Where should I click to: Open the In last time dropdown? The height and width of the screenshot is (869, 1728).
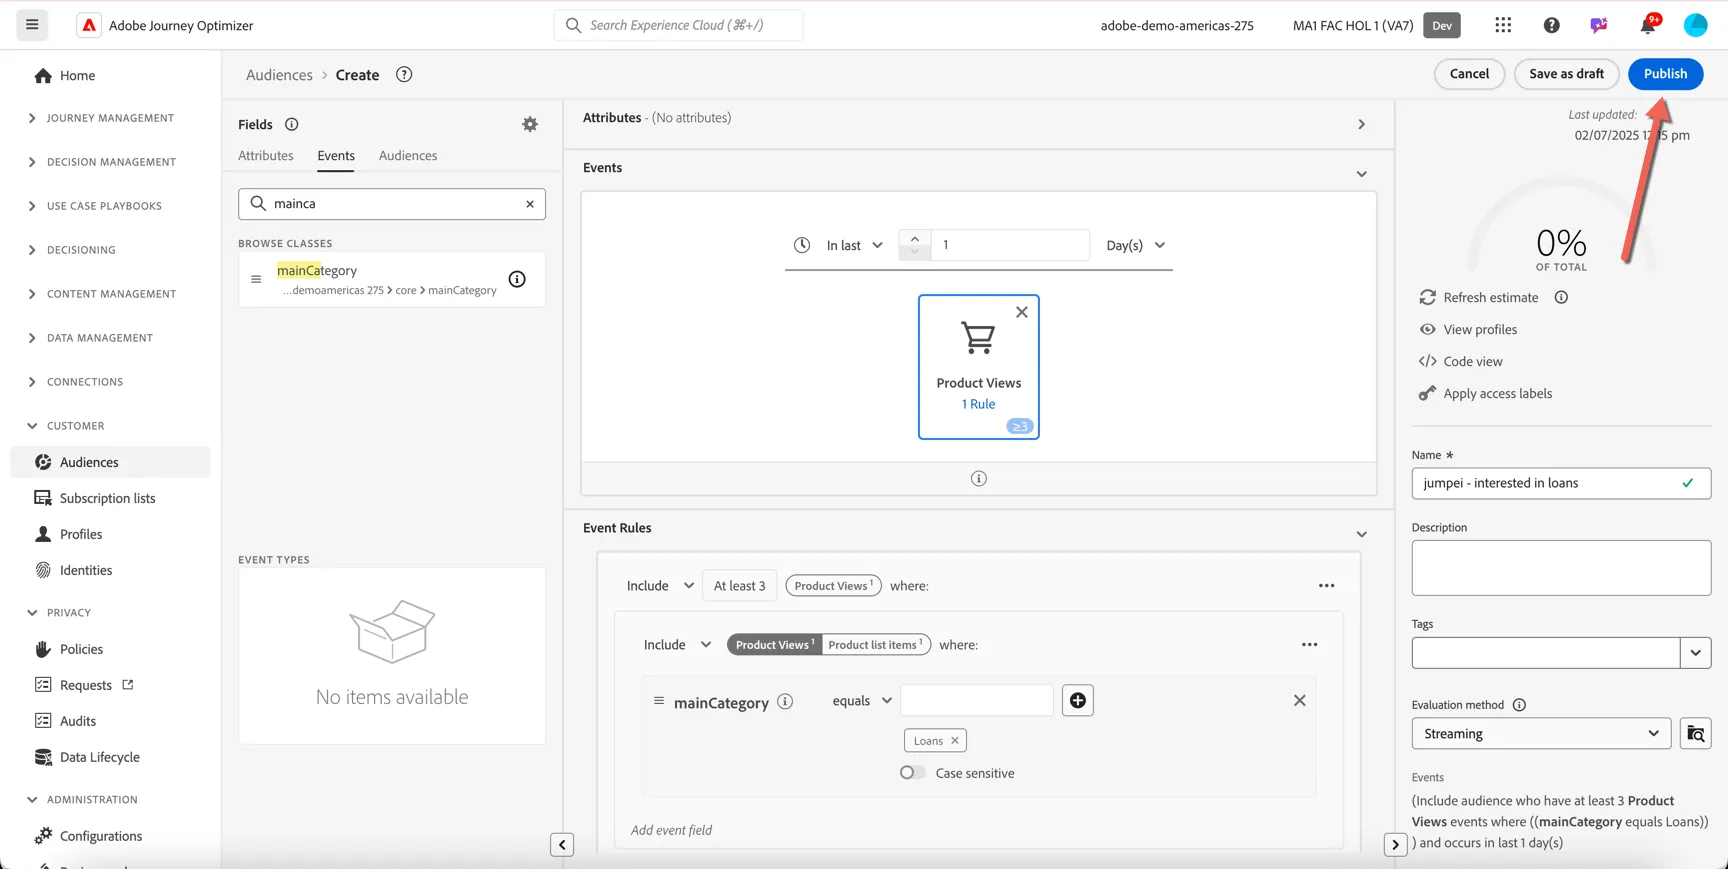(854, 245)
